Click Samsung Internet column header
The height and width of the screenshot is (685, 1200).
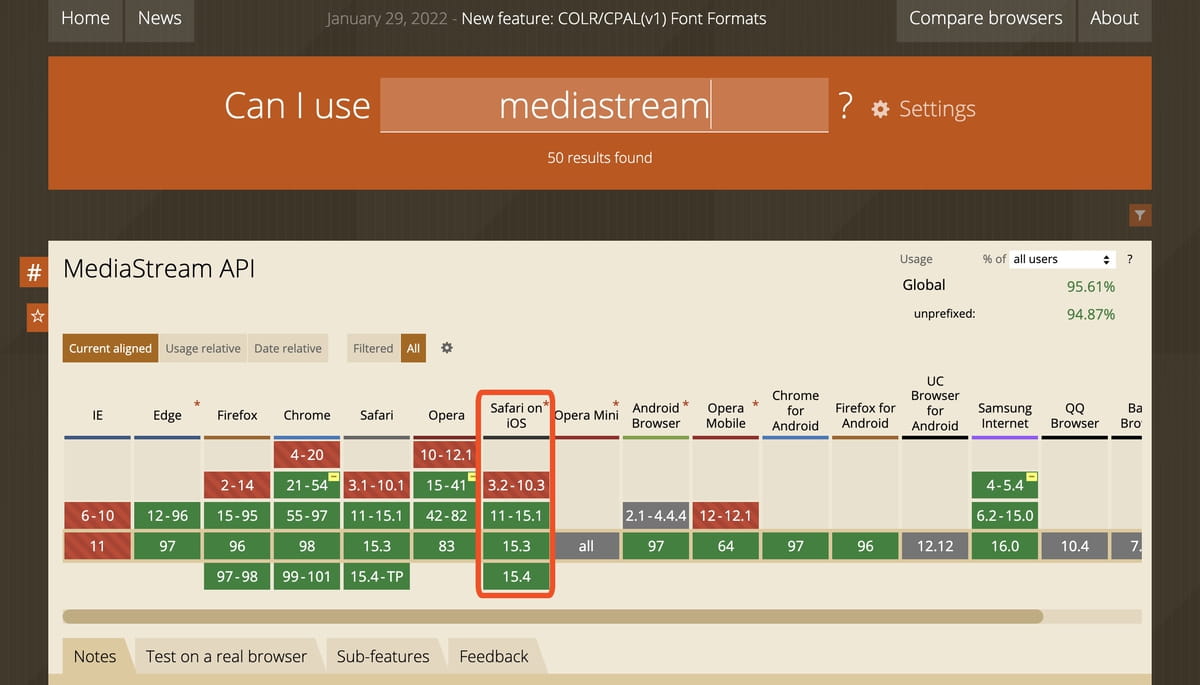pos(1005,415)
